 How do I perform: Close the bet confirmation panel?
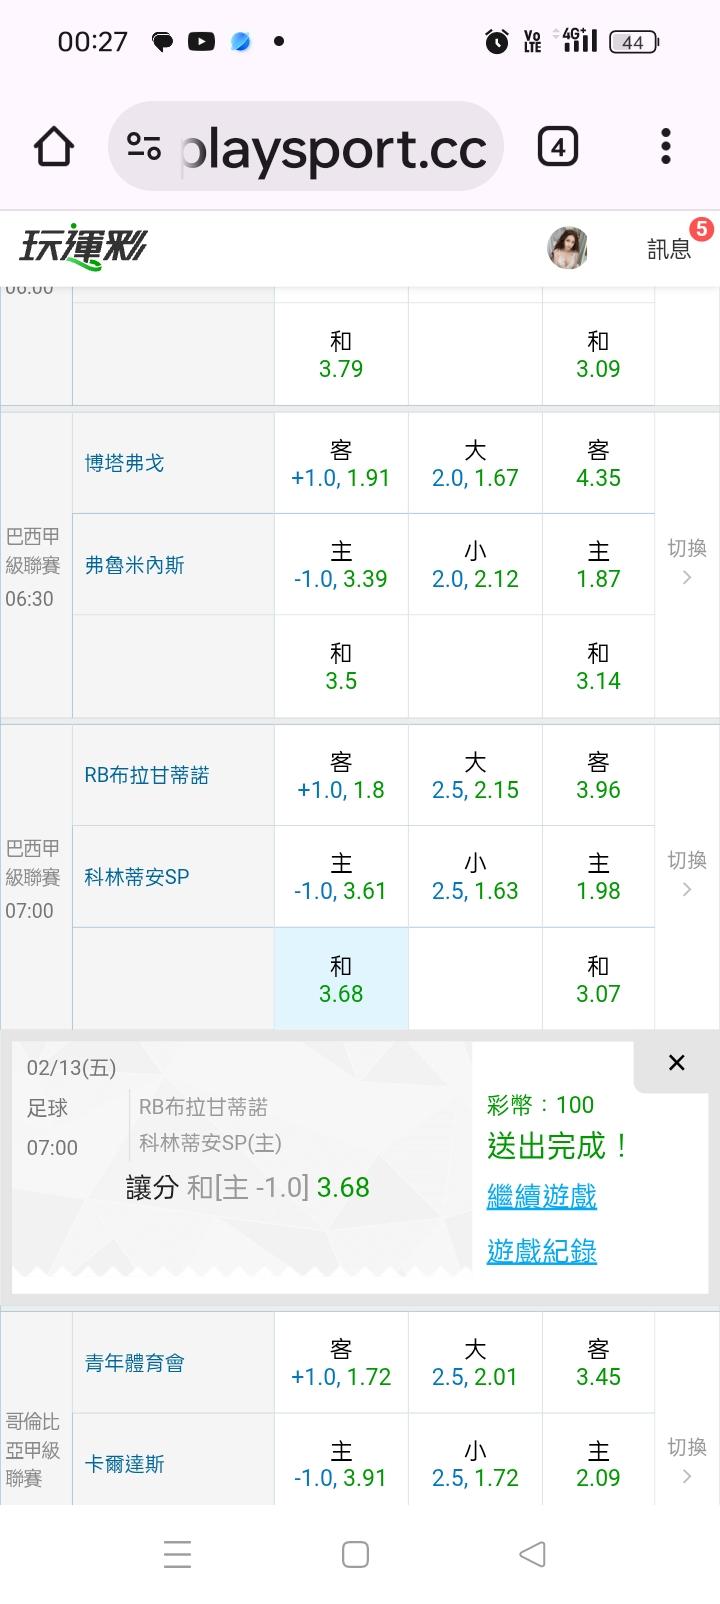[677, 1063]
